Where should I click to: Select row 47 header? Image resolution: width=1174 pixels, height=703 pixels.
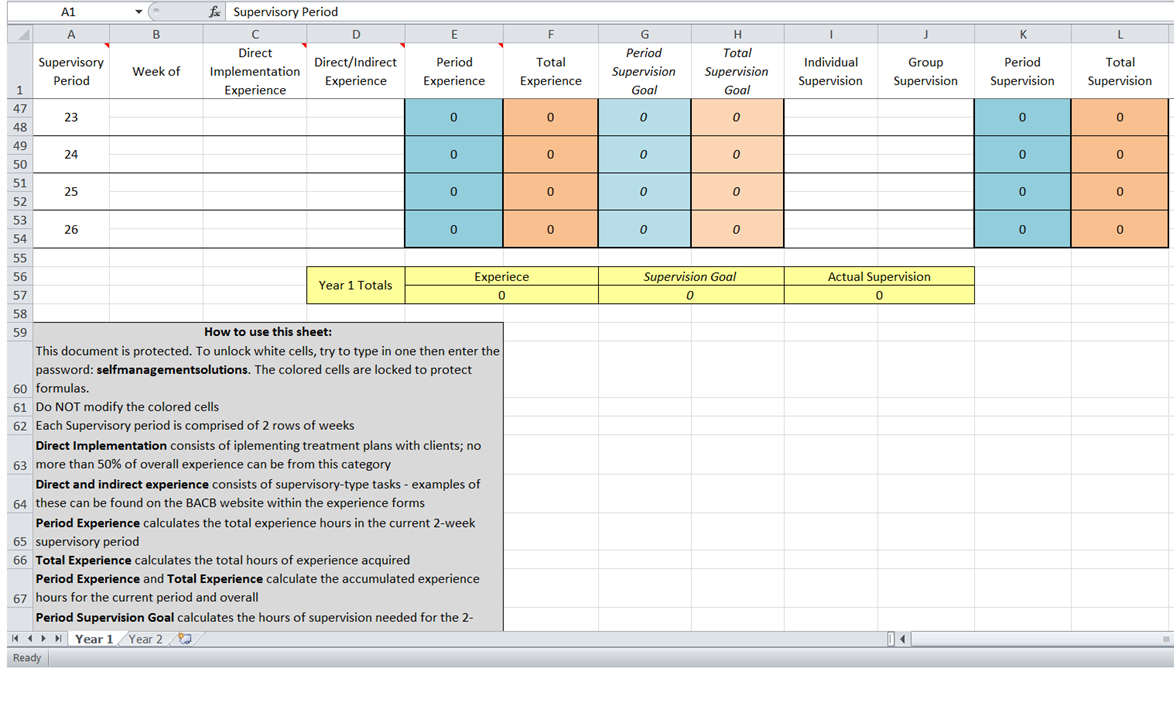coord(20,109)
